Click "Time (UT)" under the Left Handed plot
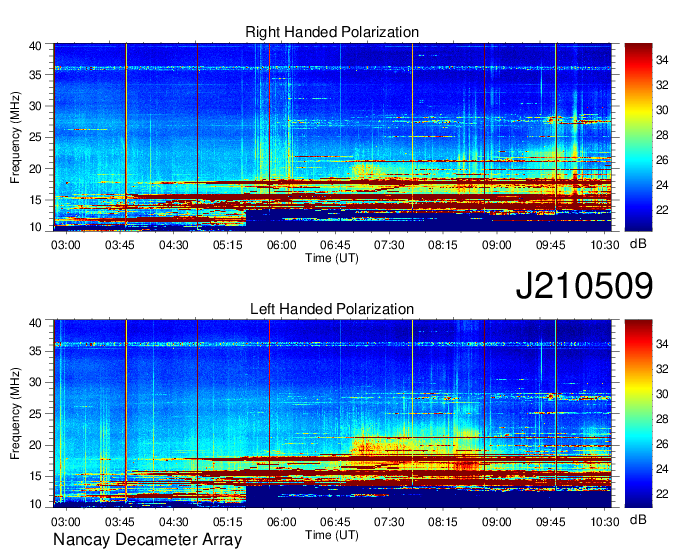 [x=332, y=535]
